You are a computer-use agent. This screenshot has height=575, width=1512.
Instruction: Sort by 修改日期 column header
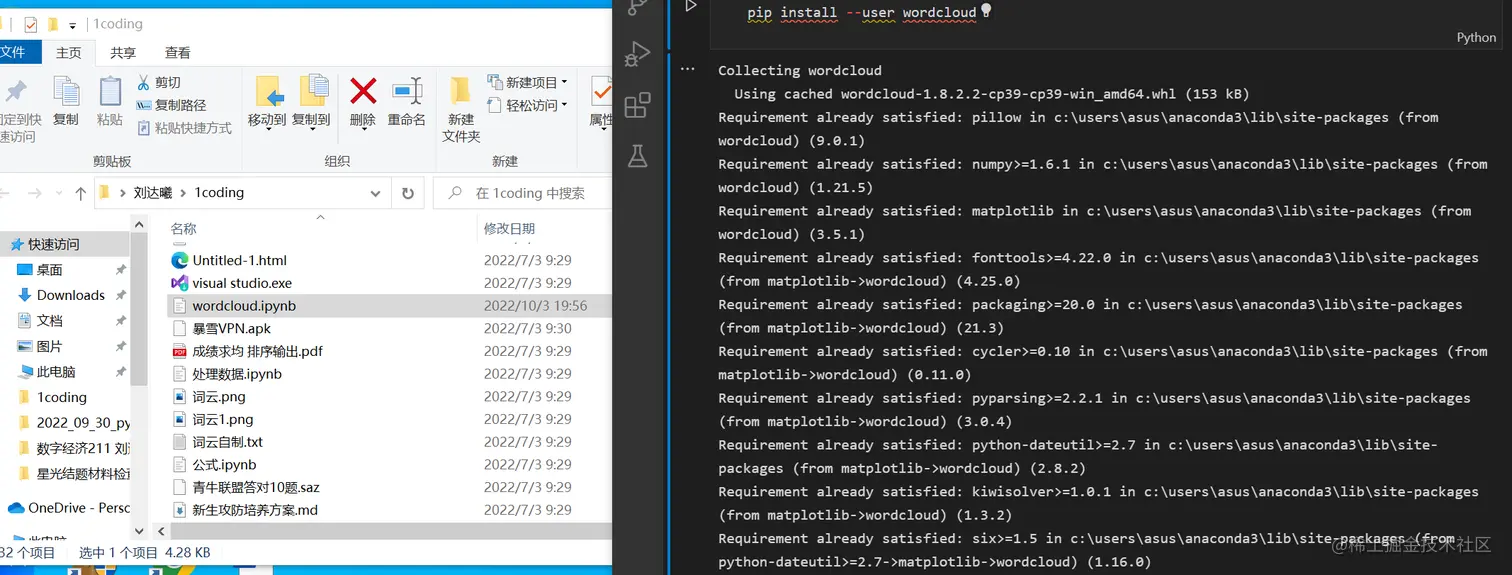509,228
